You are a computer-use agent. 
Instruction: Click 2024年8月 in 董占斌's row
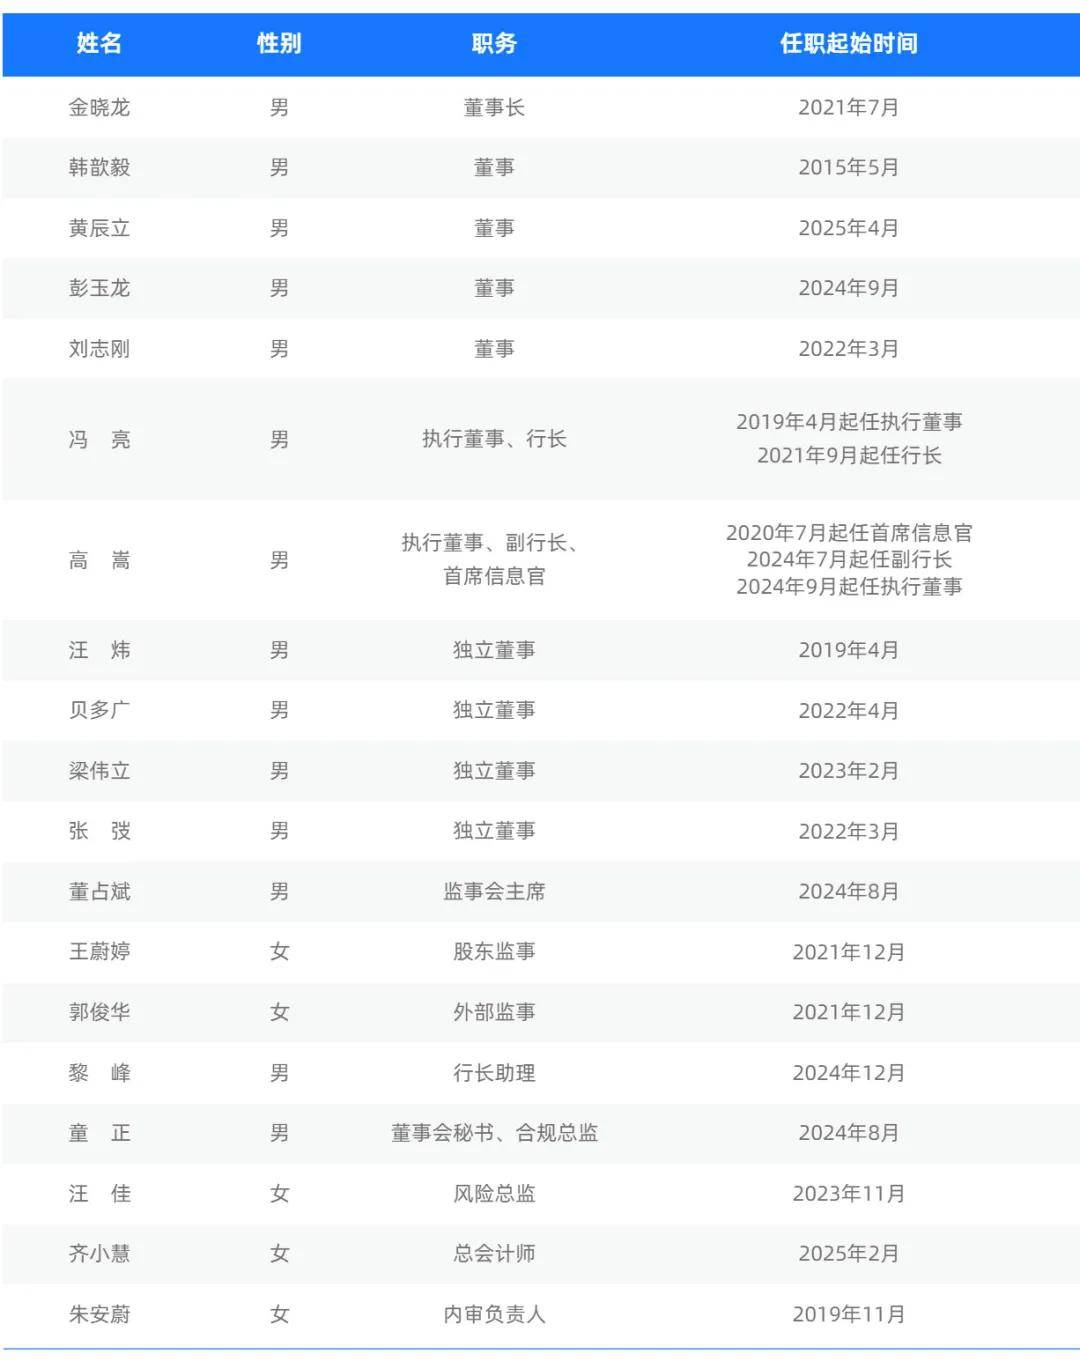point(849,891)
